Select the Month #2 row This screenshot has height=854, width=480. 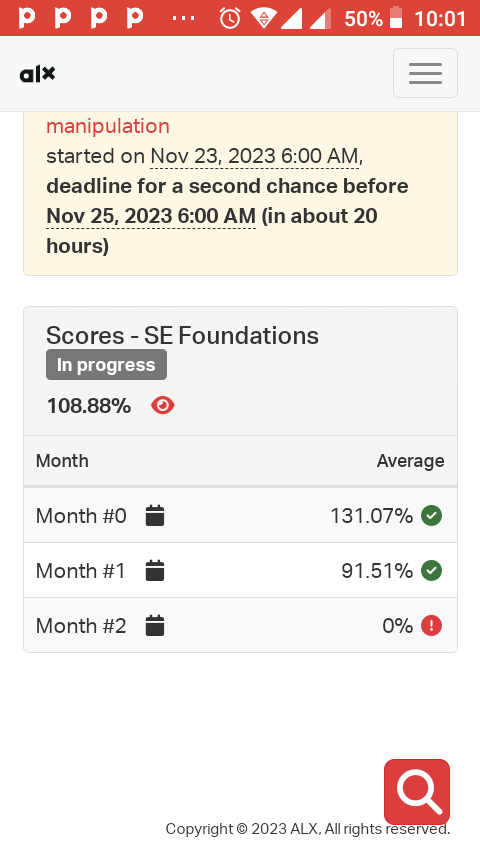point(240,626)
